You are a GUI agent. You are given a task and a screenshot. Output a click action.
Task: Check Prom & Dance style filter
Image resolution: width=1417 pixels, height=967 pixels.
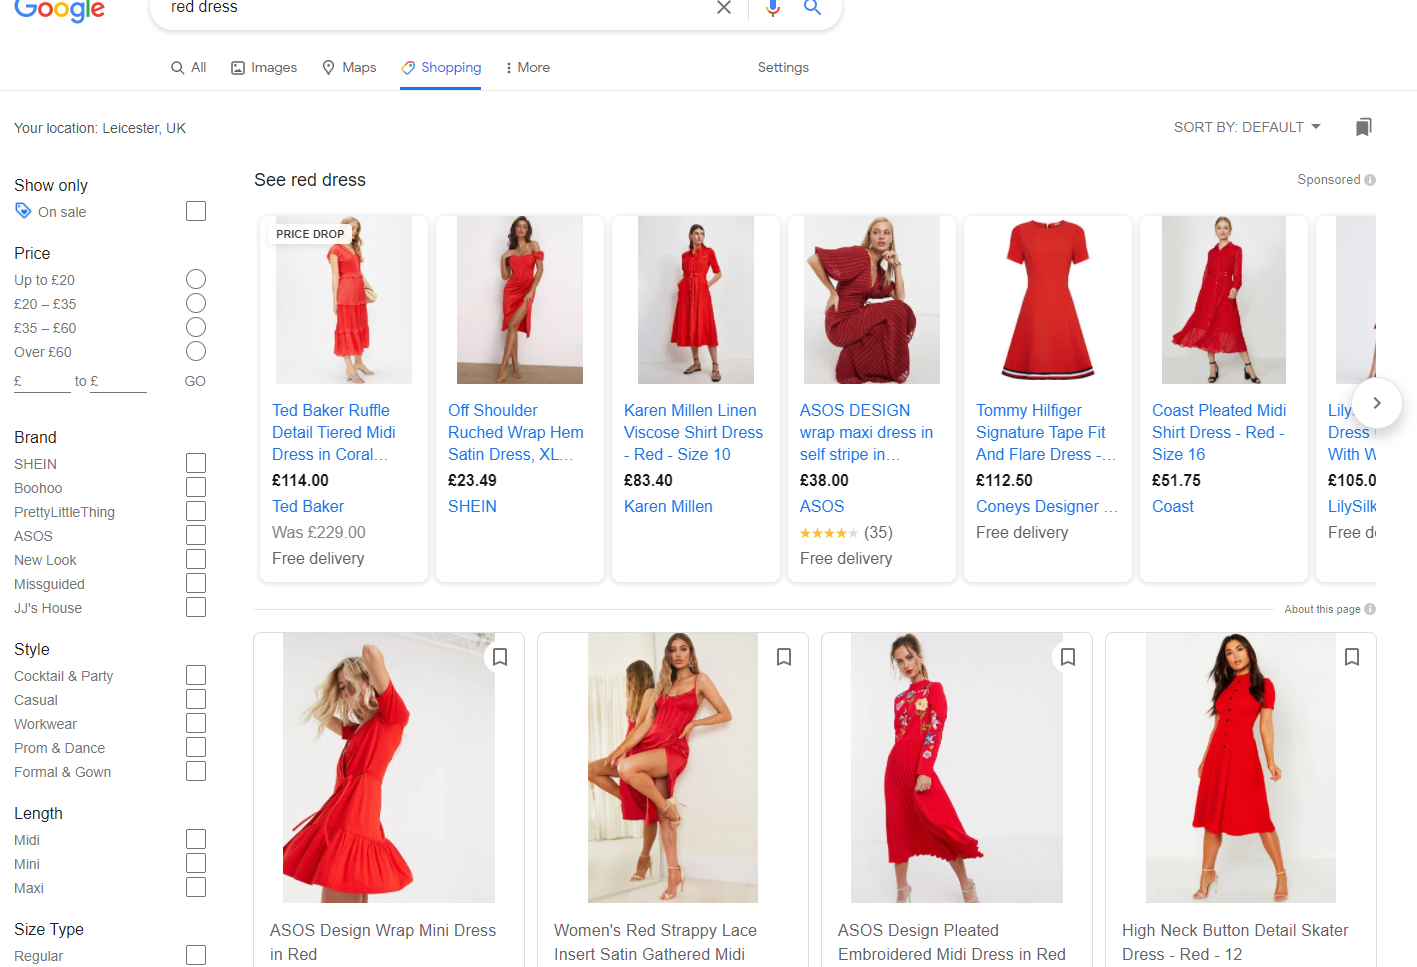click(196, 747)
